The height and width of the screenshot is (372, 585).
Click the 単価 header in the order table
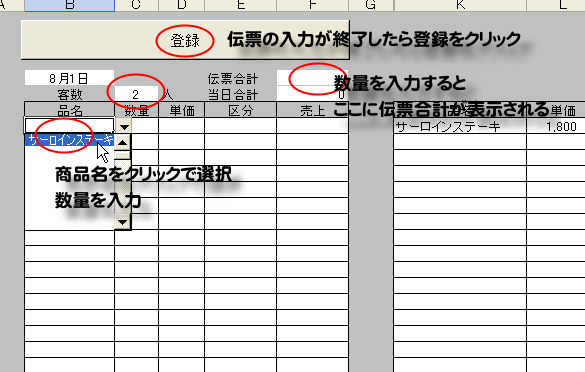pyautogui.click(x=182, y=110)
